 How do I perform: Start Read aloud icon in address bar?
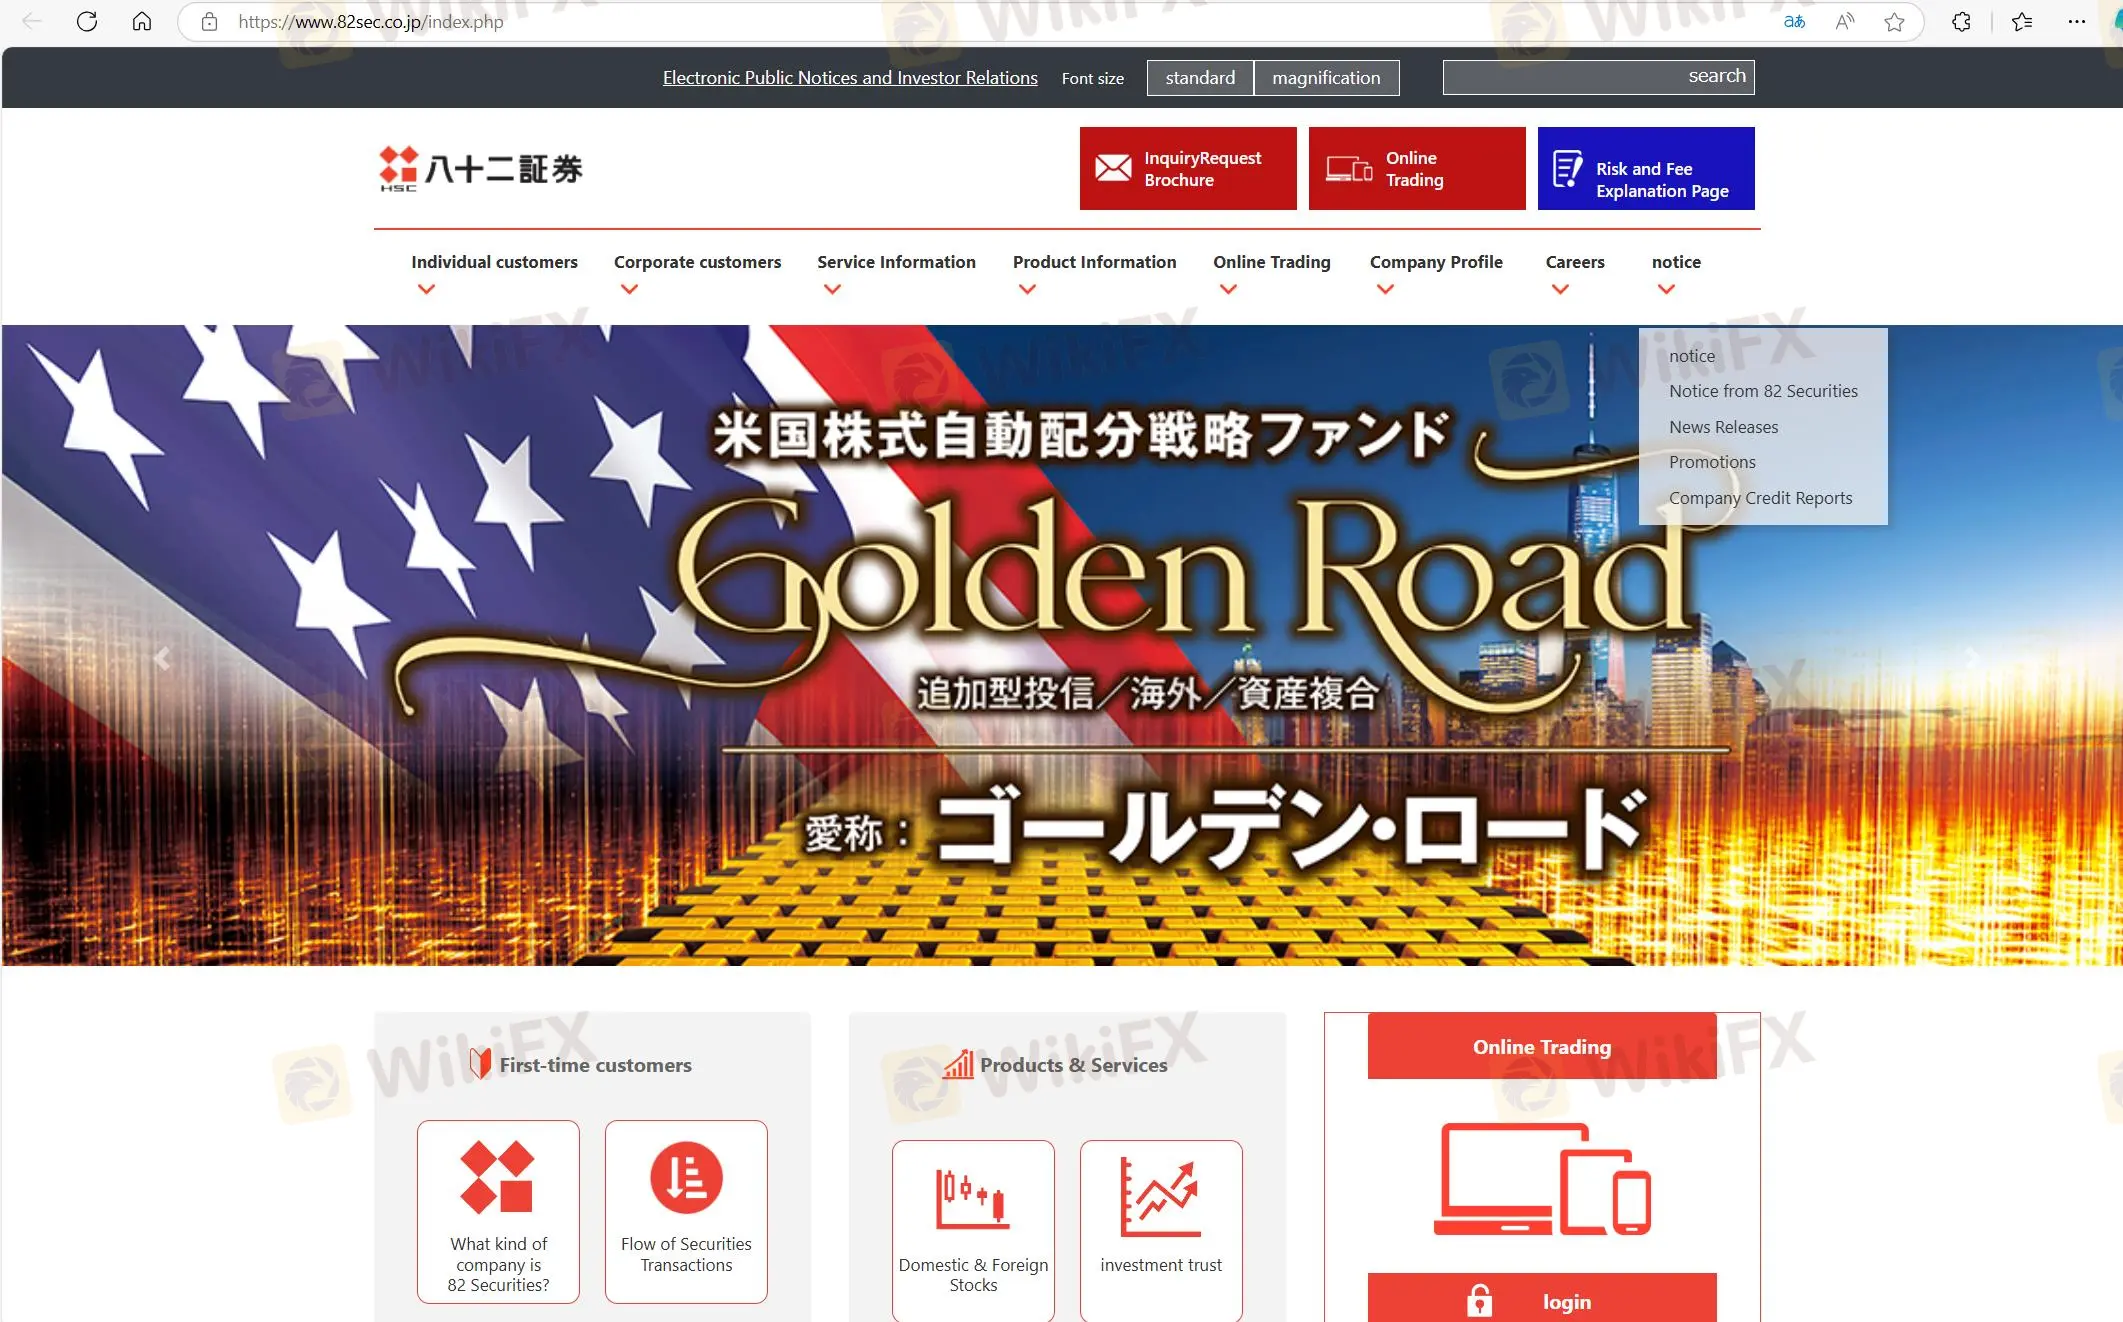[x=1845, y=22]
